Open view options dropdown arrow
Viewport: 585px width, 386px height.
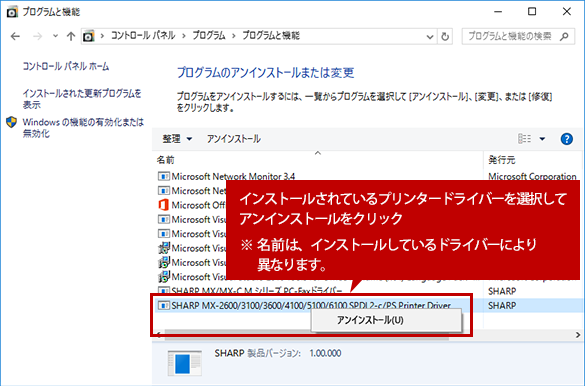(542, 139)
